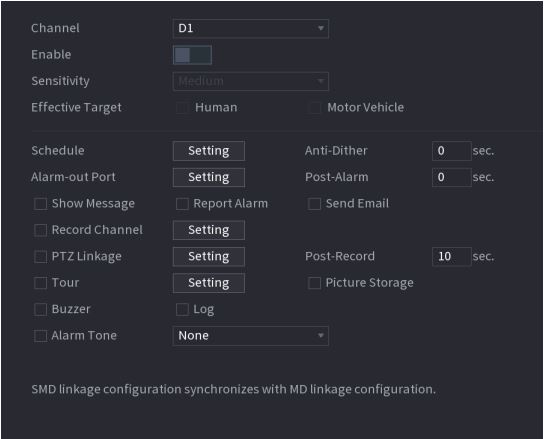Check the Motor Vehicle target box
Viewport: 544px width, 439px height.
click(314, 108)
